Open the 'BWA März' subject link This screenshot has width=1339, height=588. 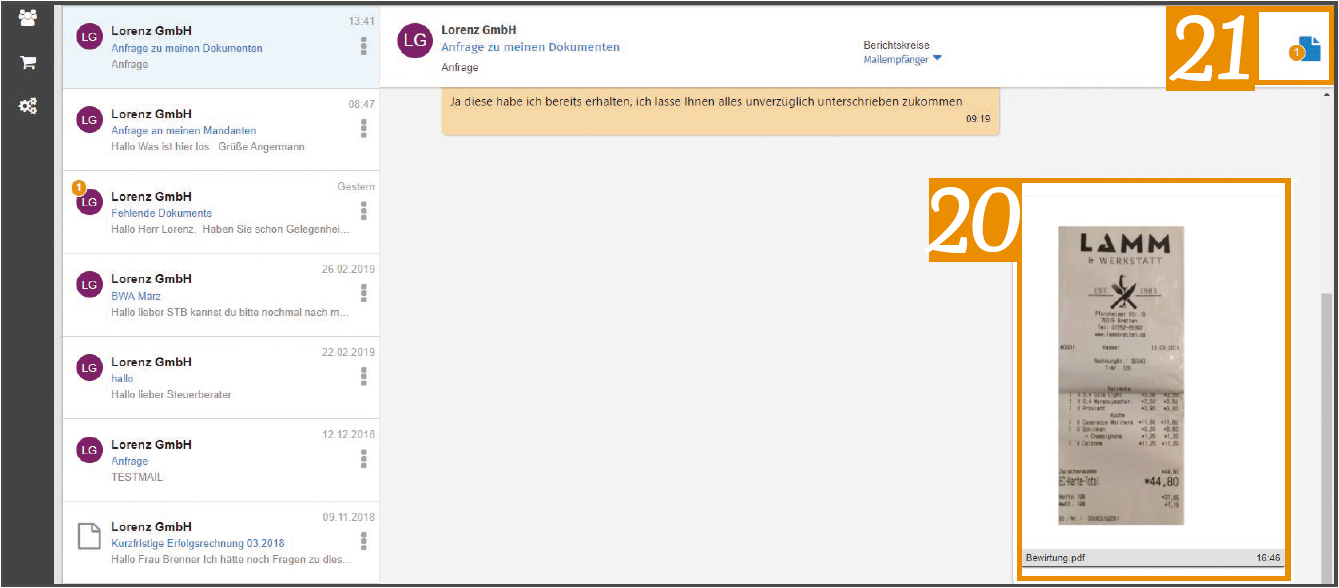[136, 296]
